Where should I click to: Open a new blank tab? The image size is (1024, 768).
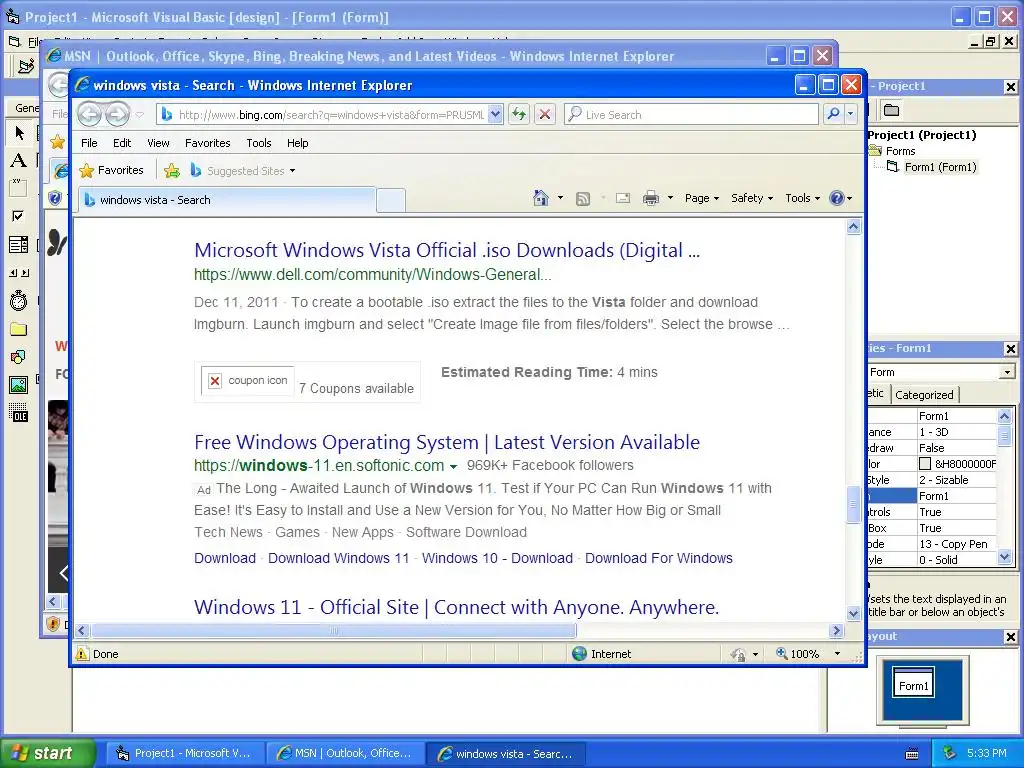click(391, 200)
